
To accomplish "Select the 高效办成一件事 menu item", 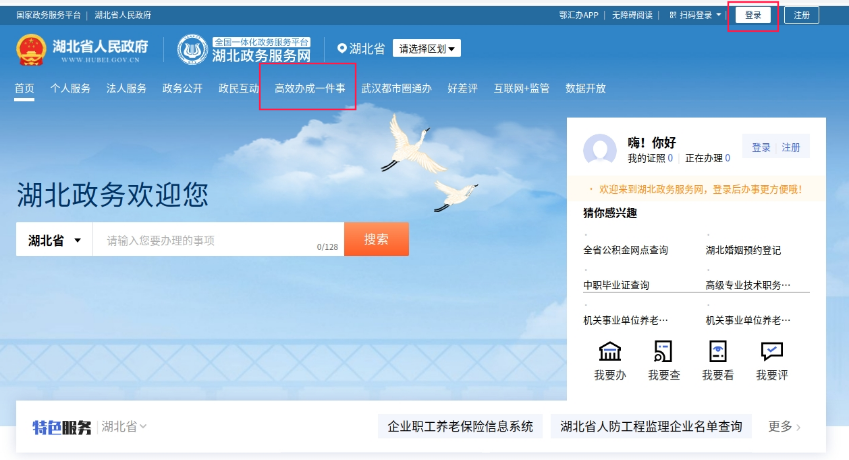I will click(310, 88).
